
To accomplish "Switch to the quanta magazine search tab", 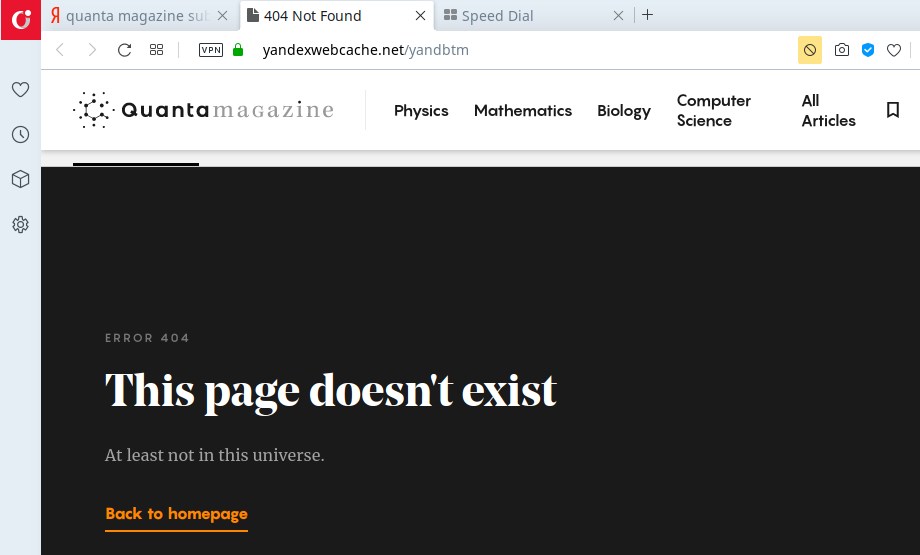I will (x=130, y=16).
